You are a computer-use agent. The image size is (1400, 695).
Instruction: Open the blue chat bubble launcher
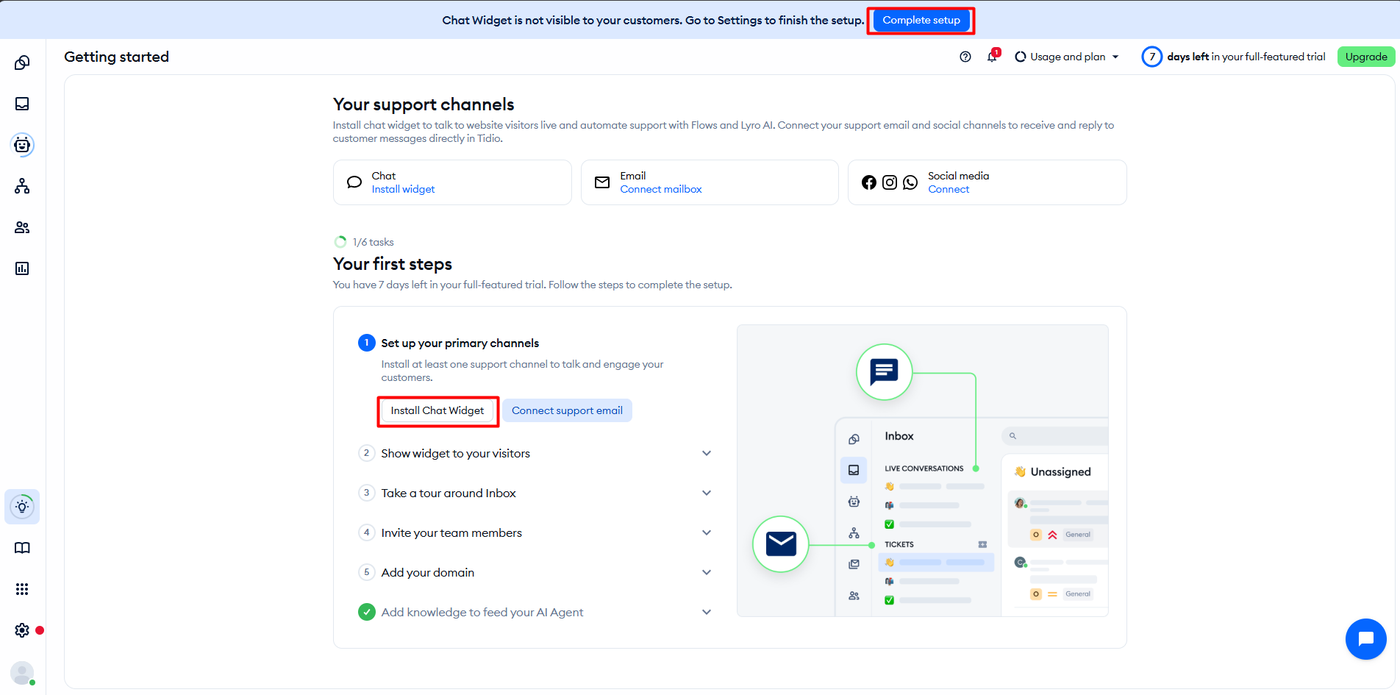click(x=1366, y=639)
